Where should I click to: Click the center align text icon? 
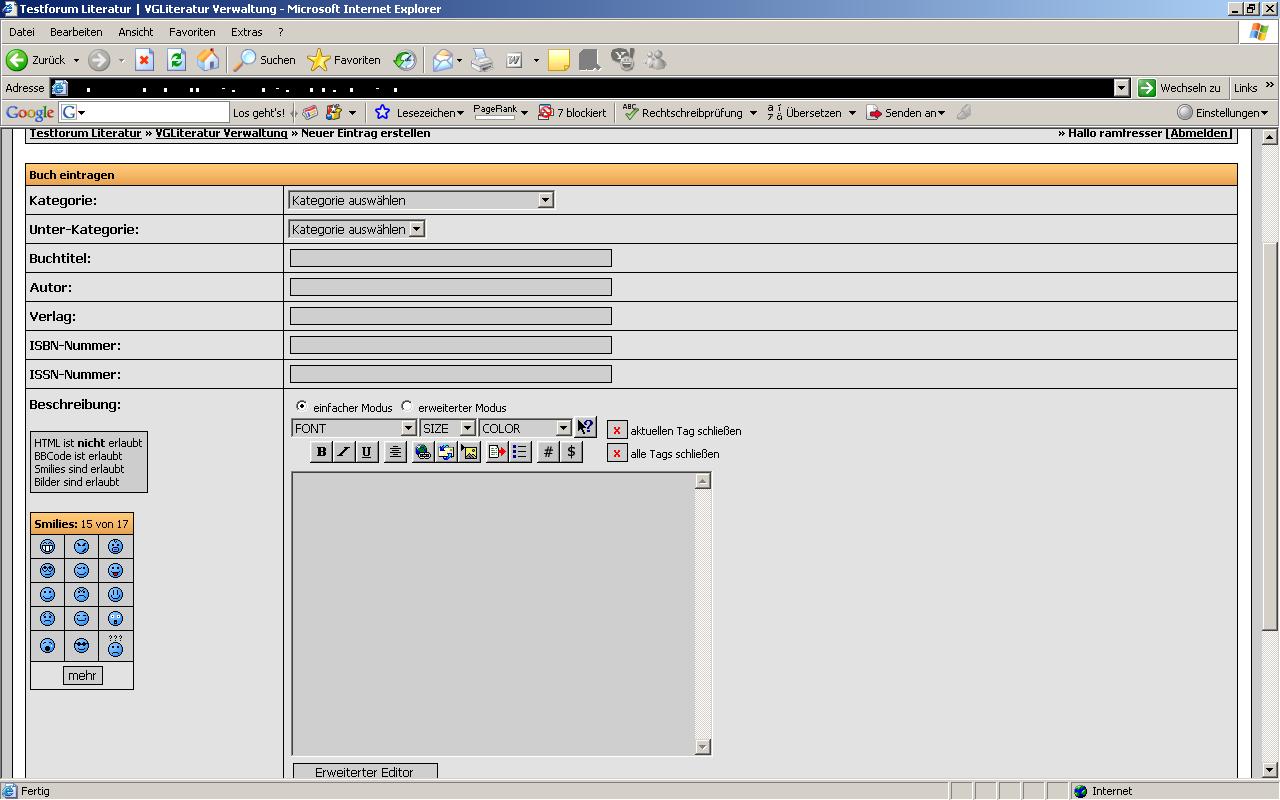pyautogui.click(x=395, y=452)
